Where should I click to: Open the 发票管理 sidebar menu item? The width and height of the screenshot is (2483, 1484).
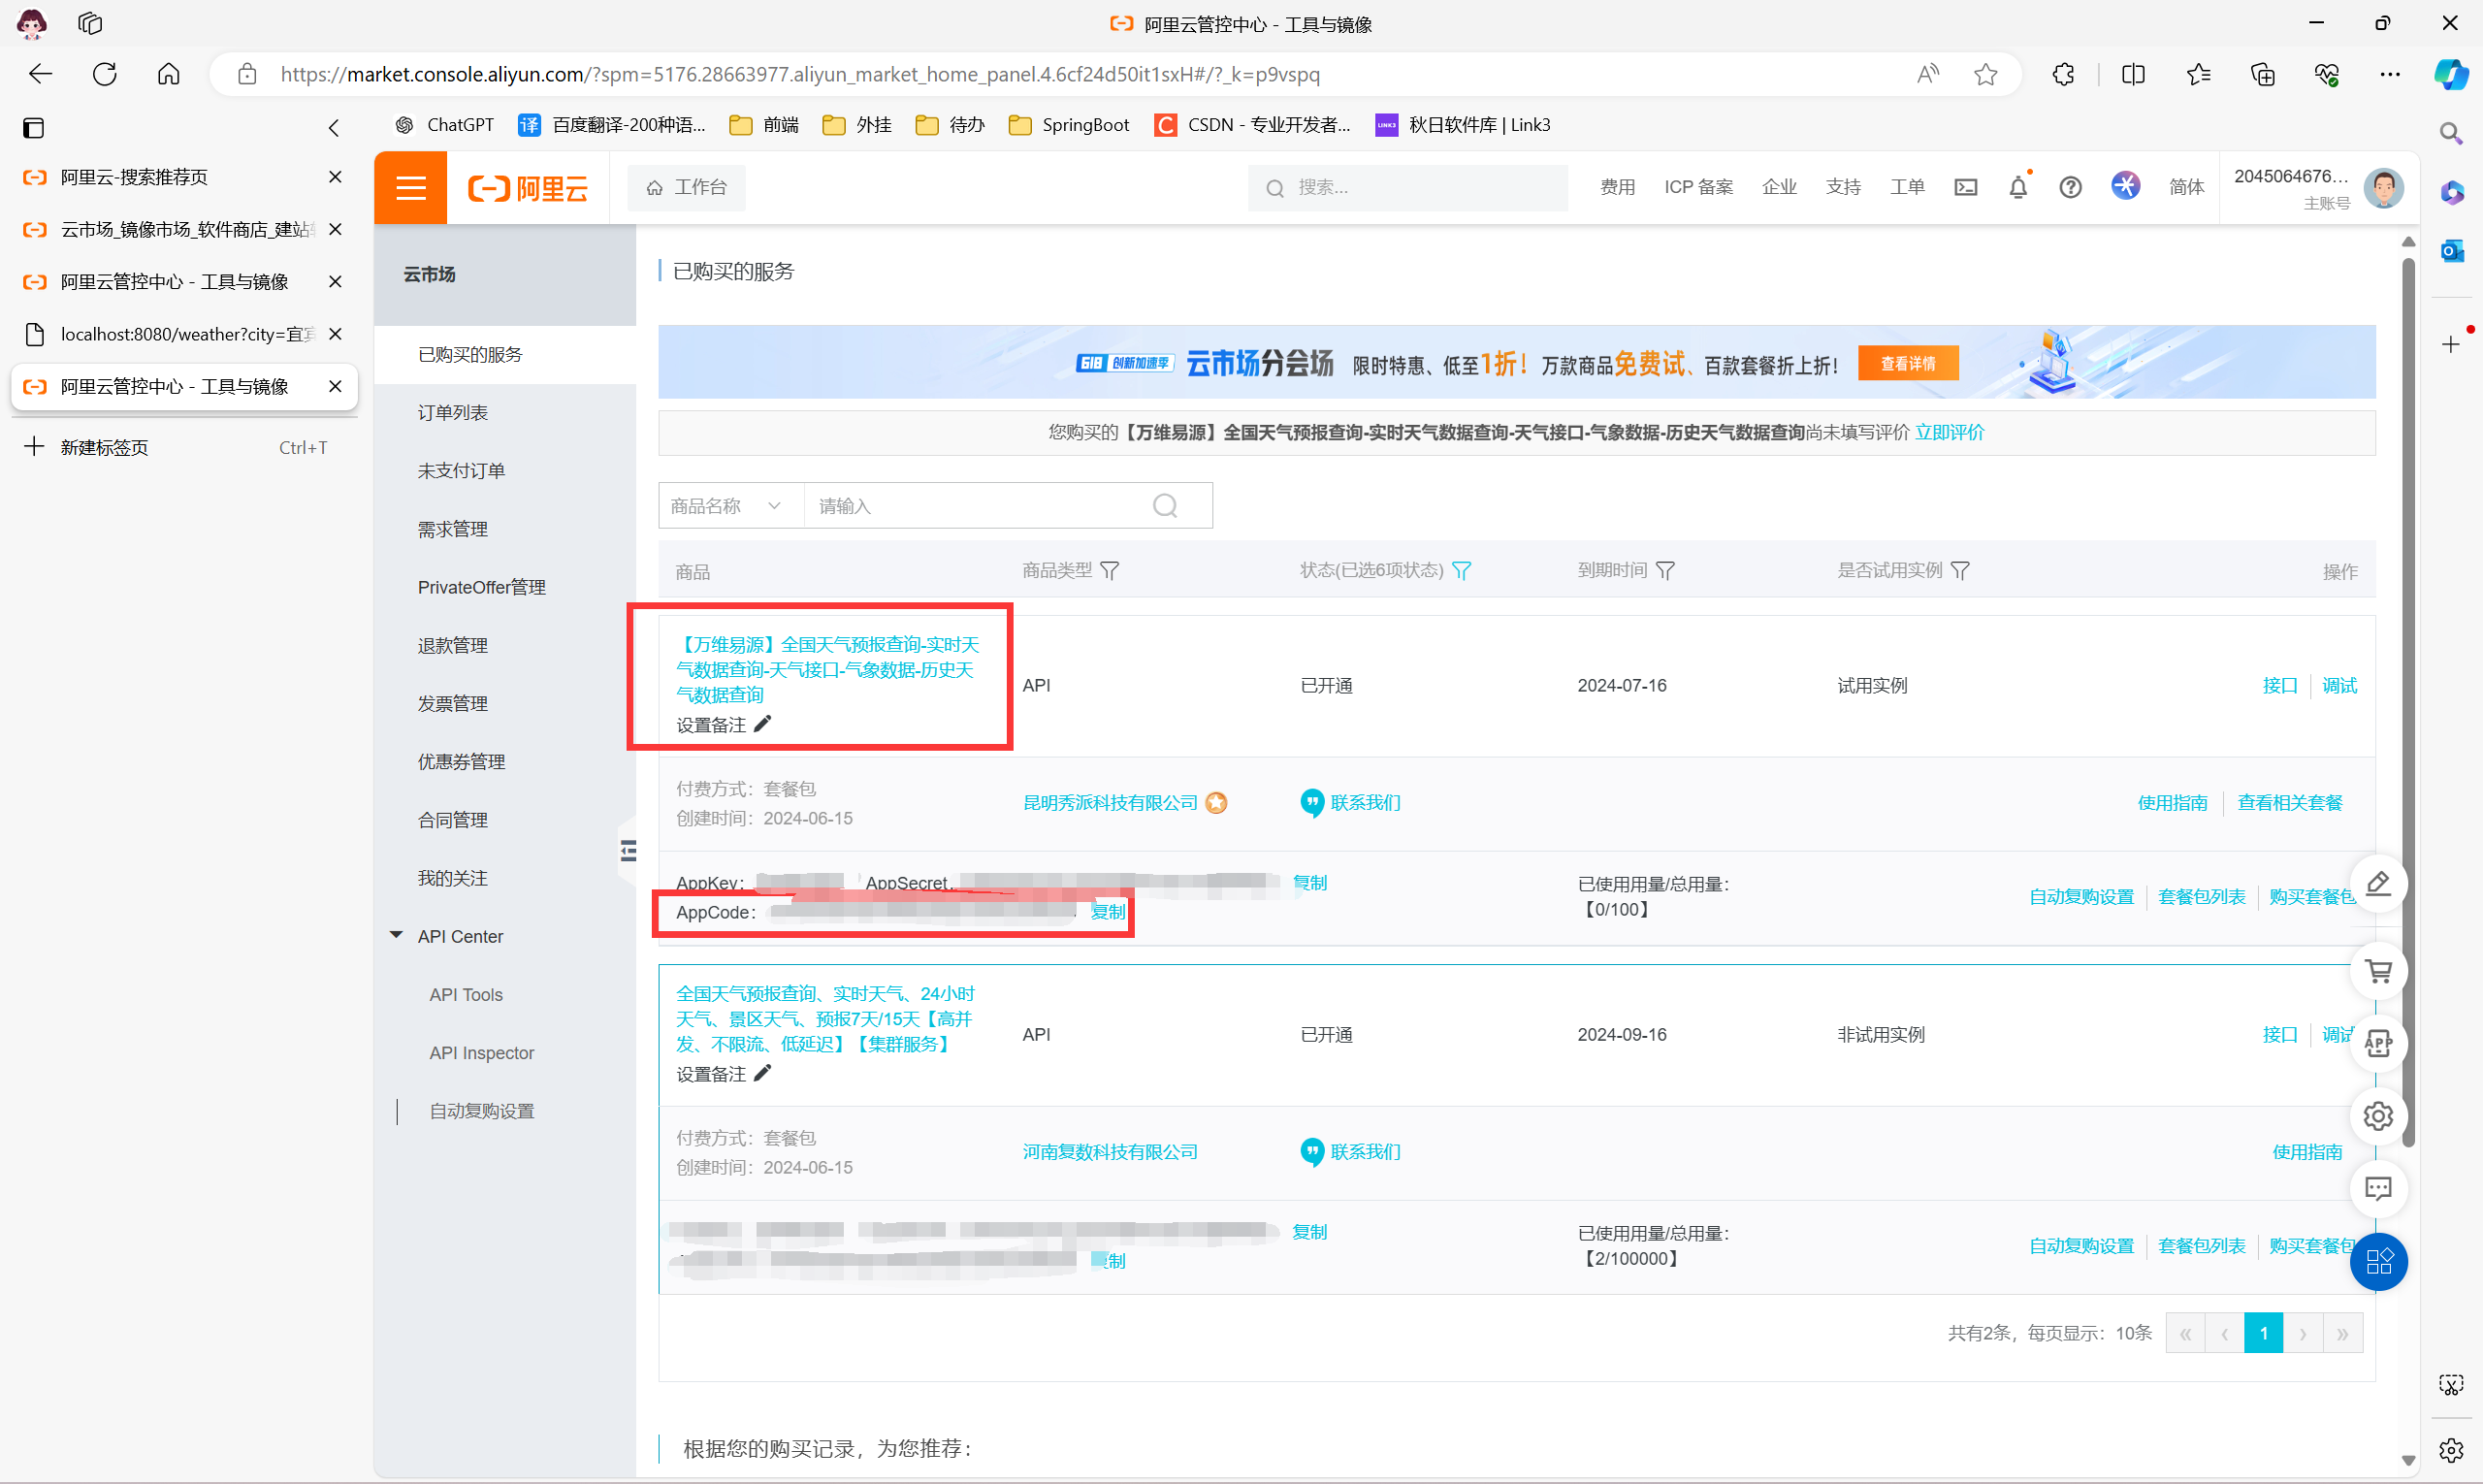453,704
